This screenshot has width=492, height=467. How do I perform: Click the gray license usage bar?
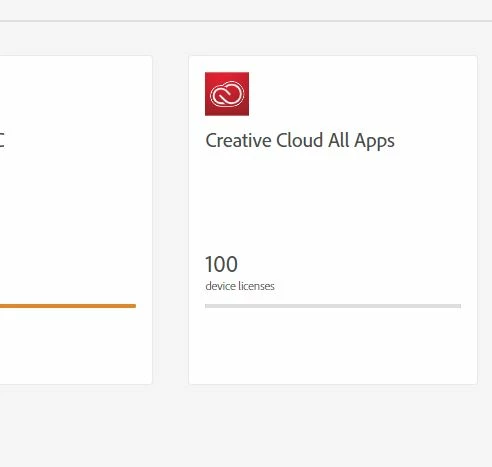333,306
